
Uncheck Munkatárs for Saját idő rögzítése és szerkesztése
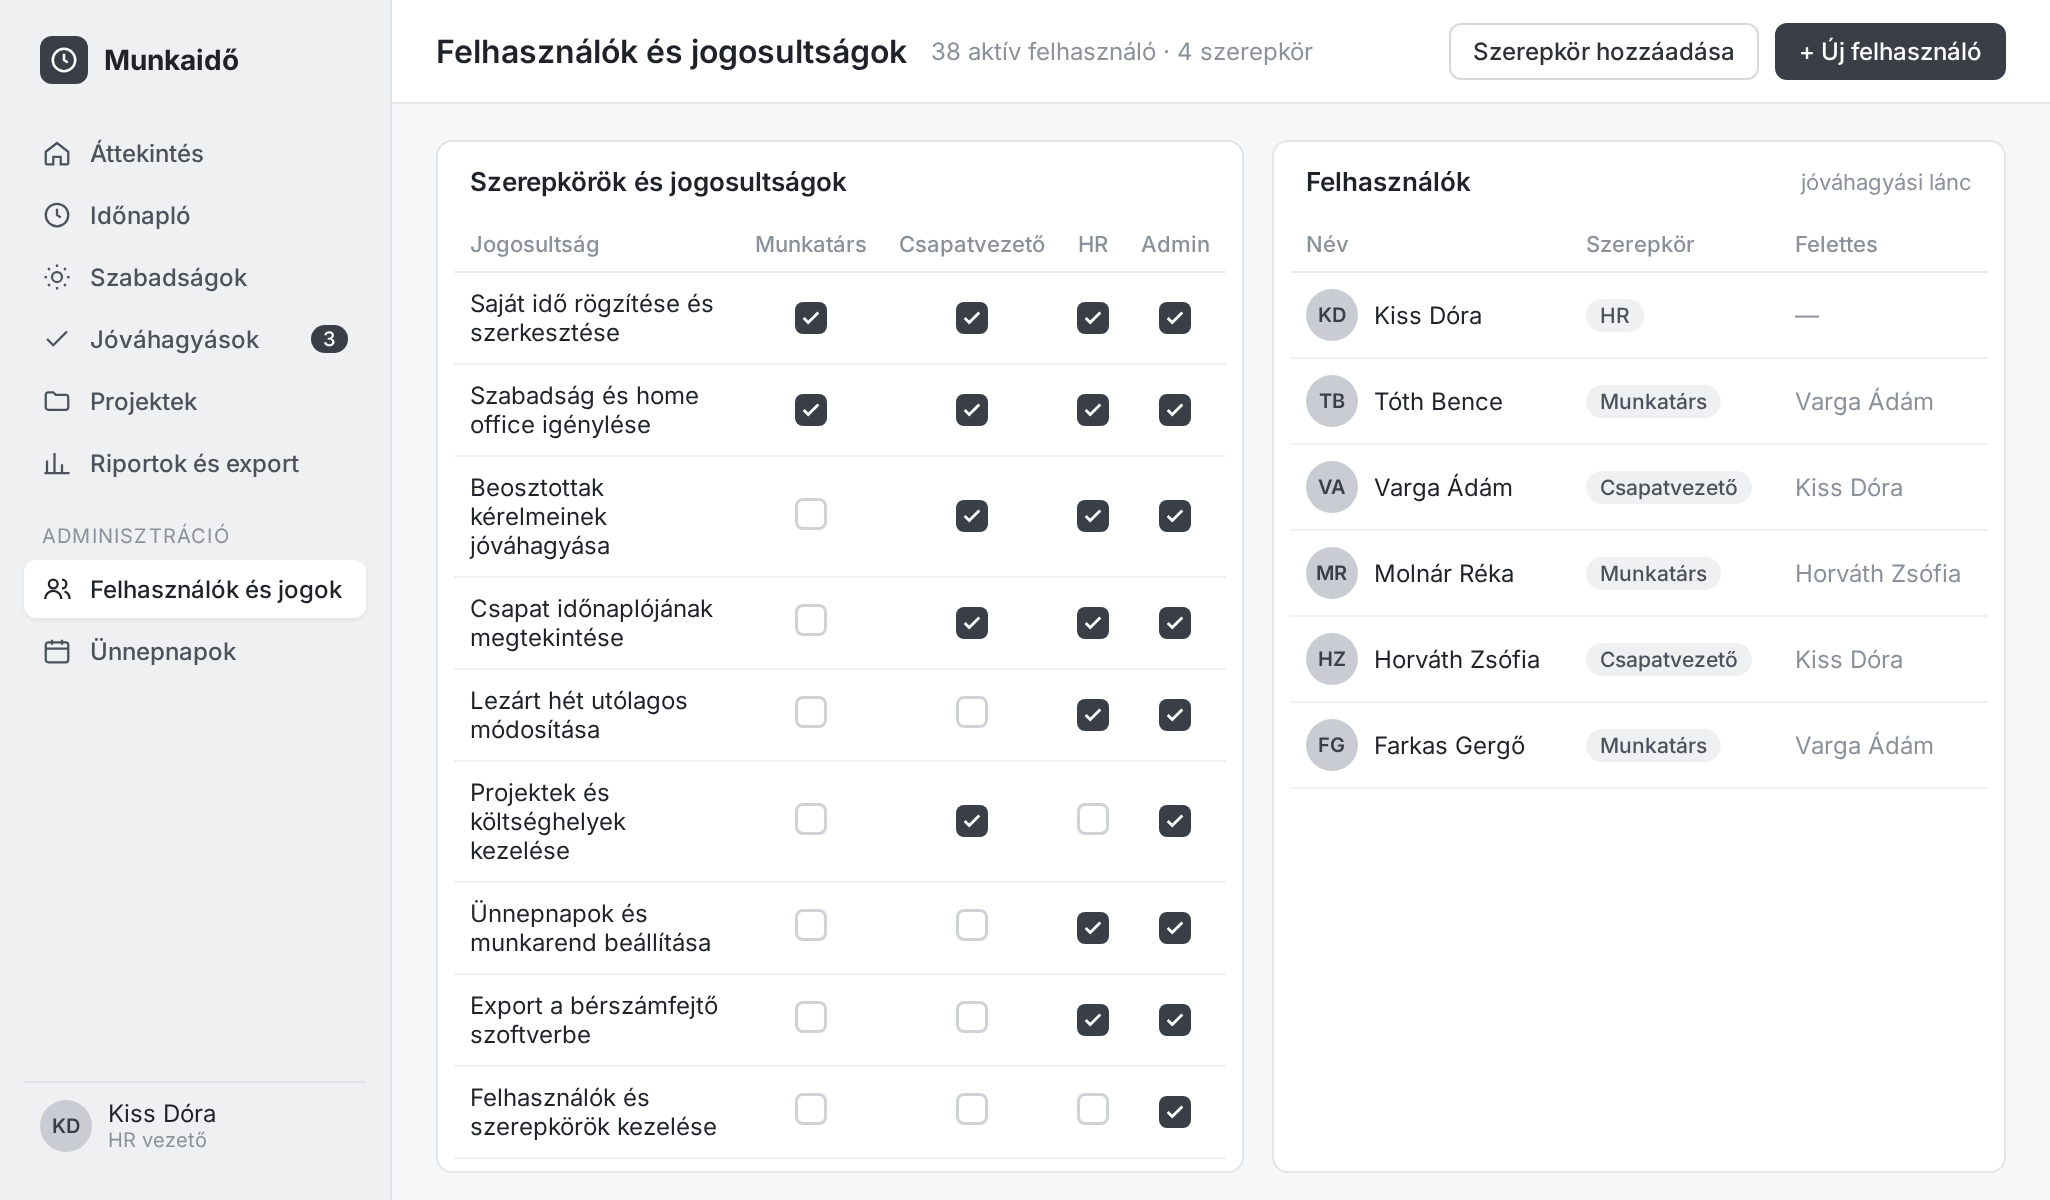pos(811,318)
